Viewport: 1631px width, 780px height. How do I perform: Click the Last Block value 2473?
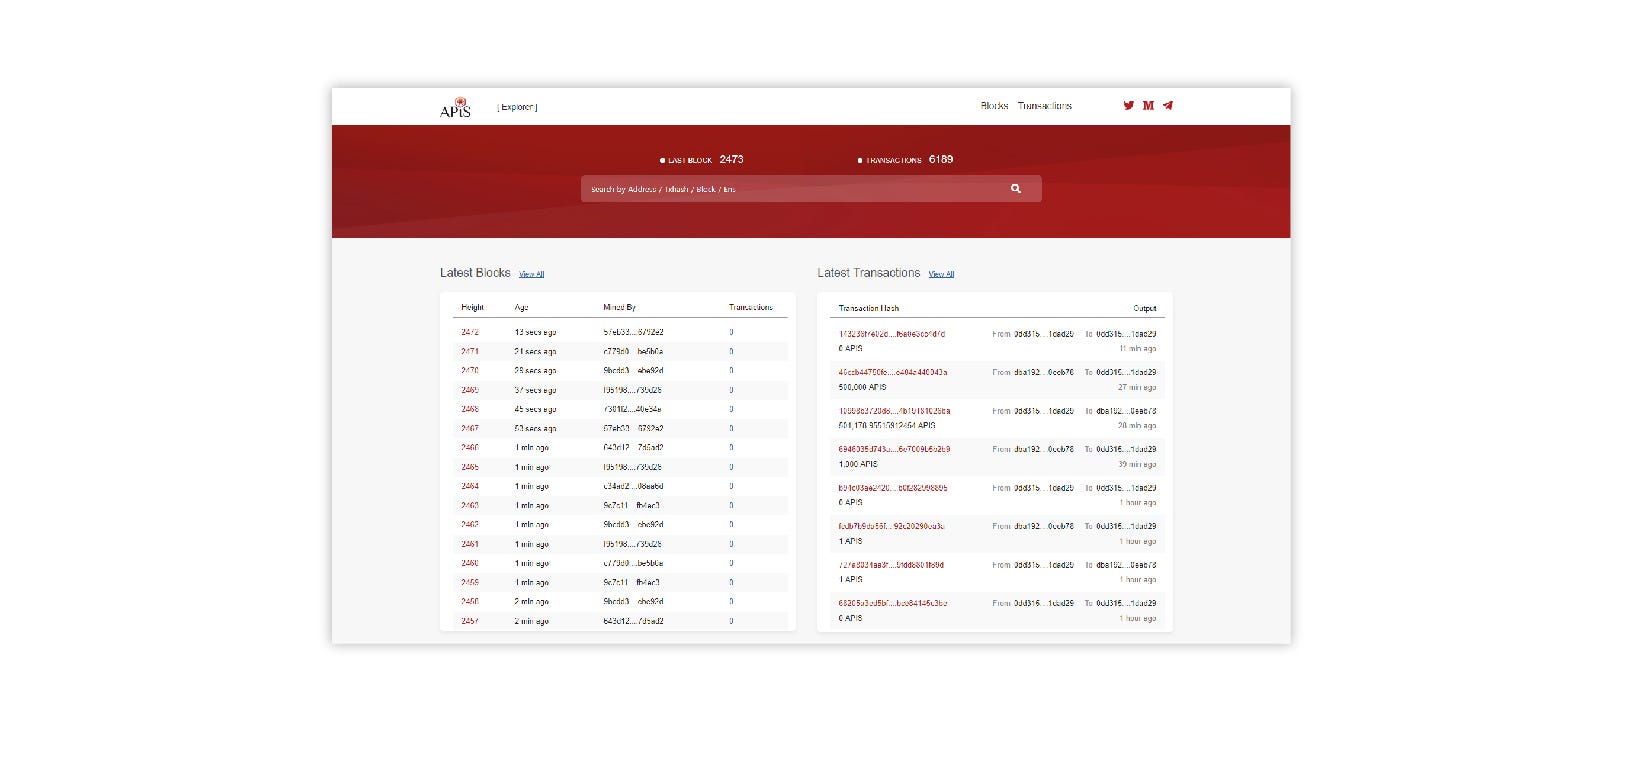point(731,159)
